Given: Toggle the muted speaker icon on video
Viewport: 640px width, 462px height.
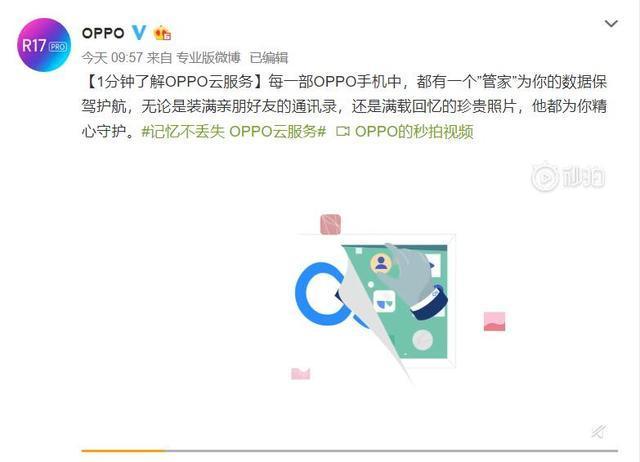Looking at the screenshot, I should coord(599,431).
